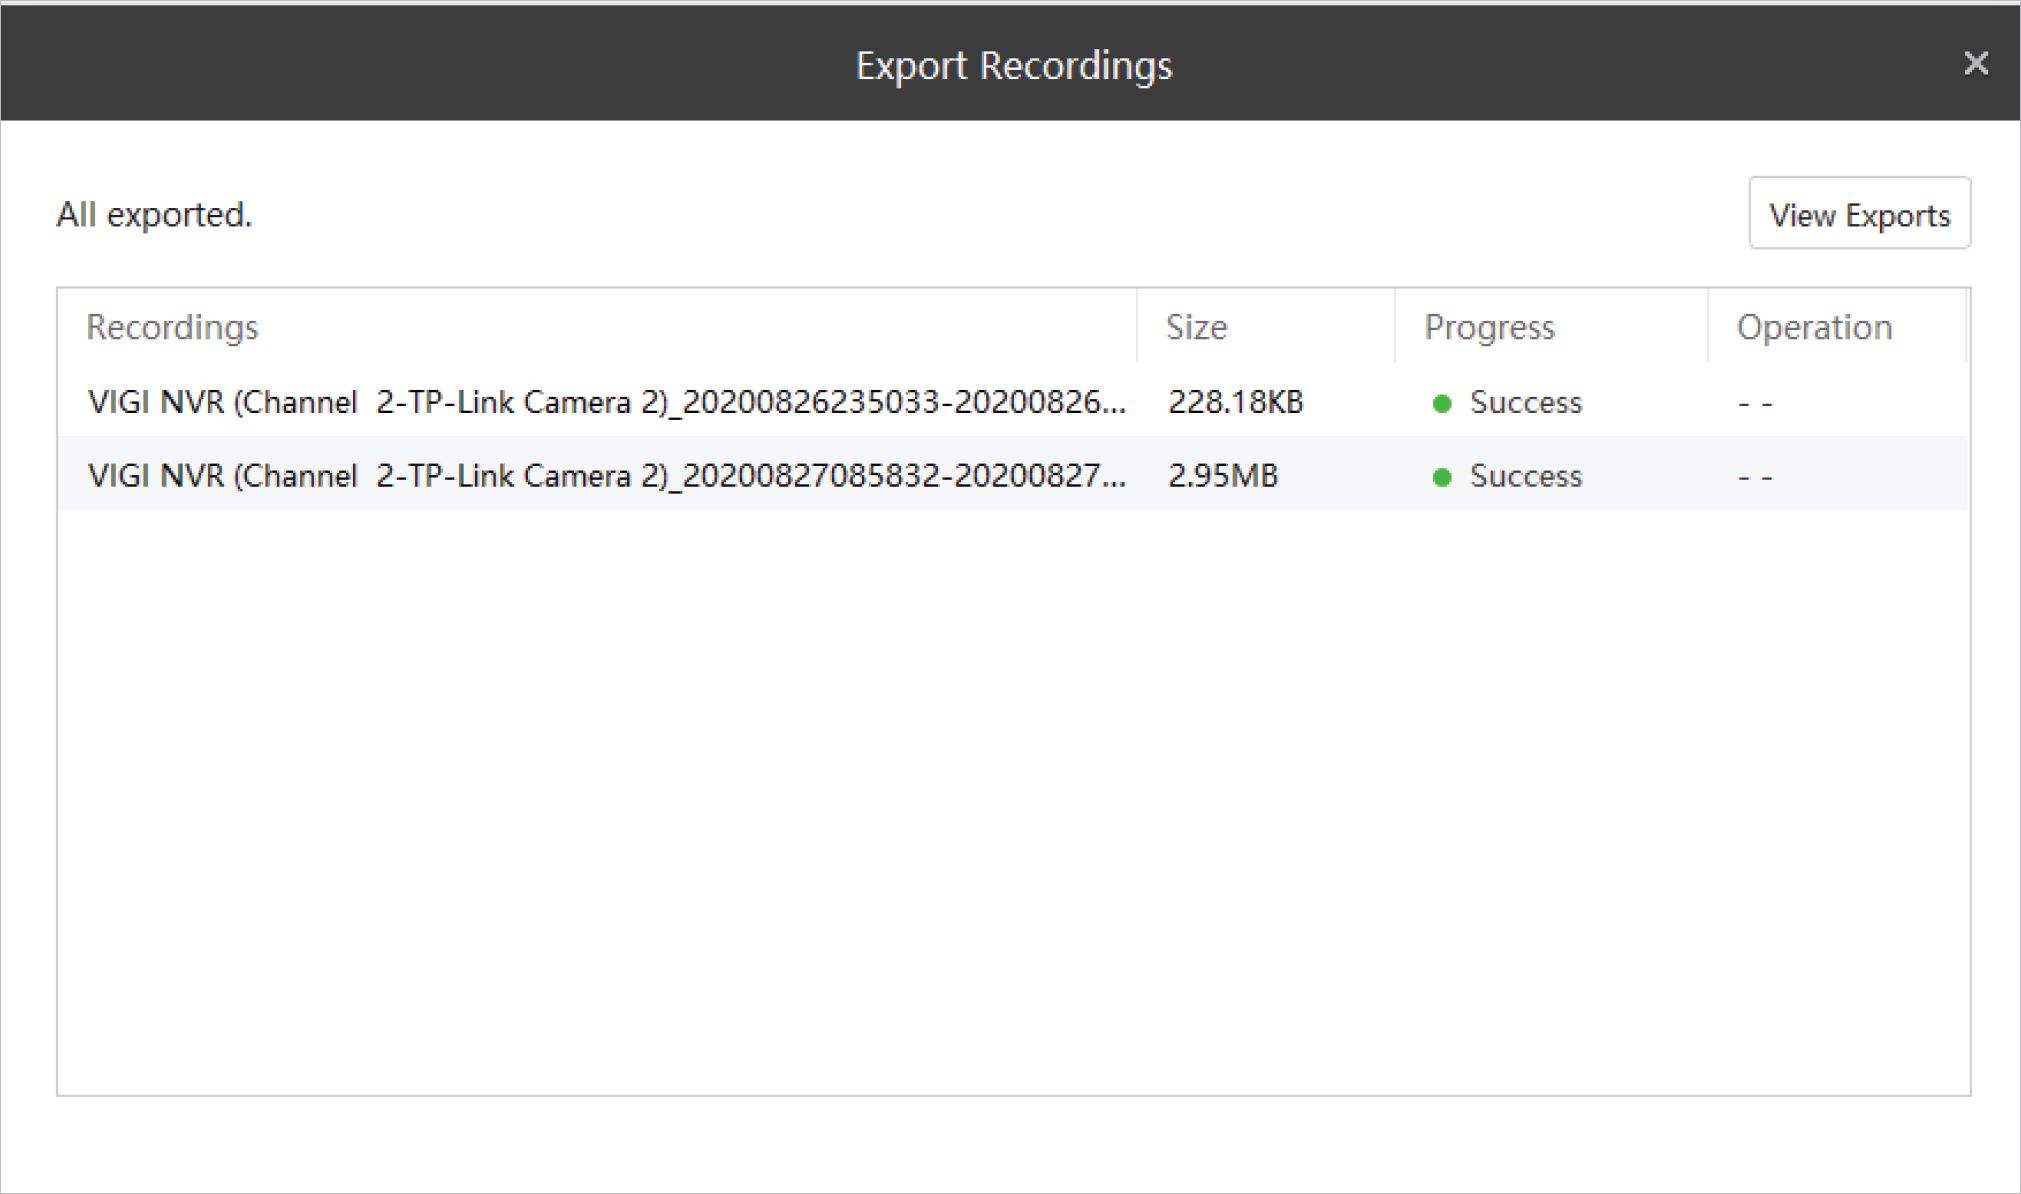Click divider between Size and Progress headers
2021x1194 pixels.
(x=1395, y=327)
